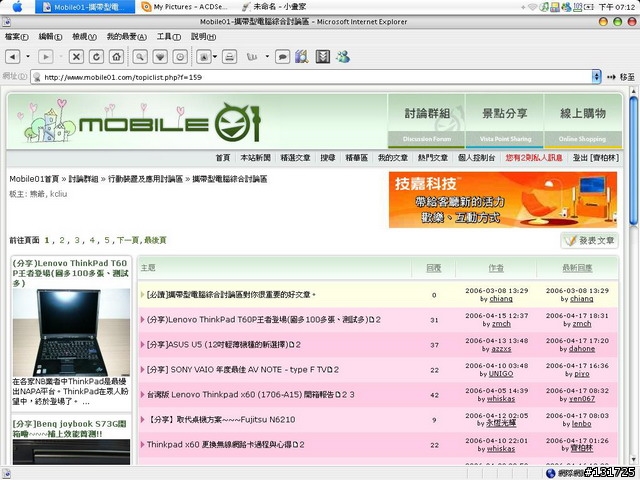Image resolution: width=640 pixels, height=480 pixels.
Task: Open Favorites heart toolbar icon
Action: tap(160, 57)
